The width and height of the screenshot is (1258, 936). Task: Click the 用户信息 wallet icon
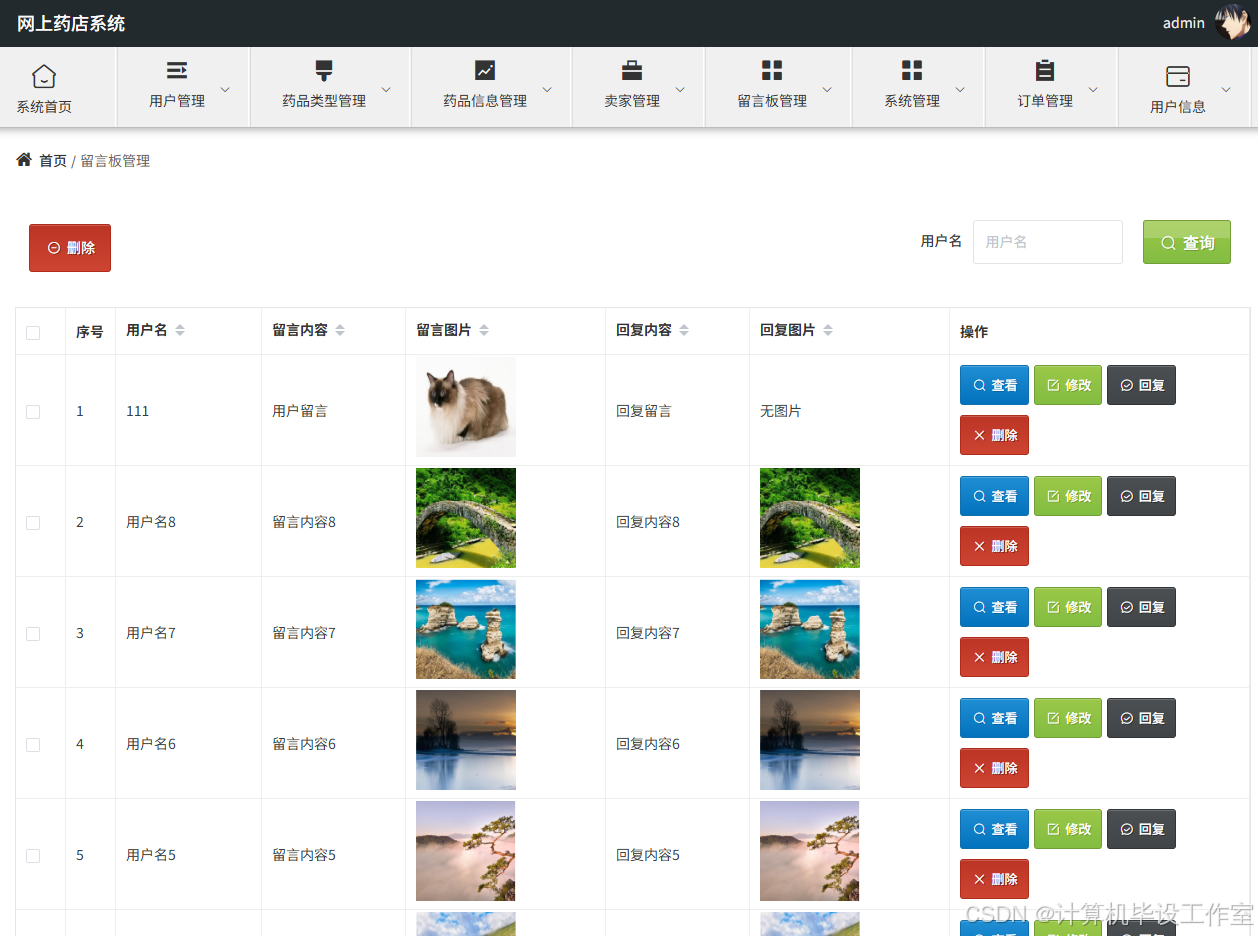point(1178,76)
